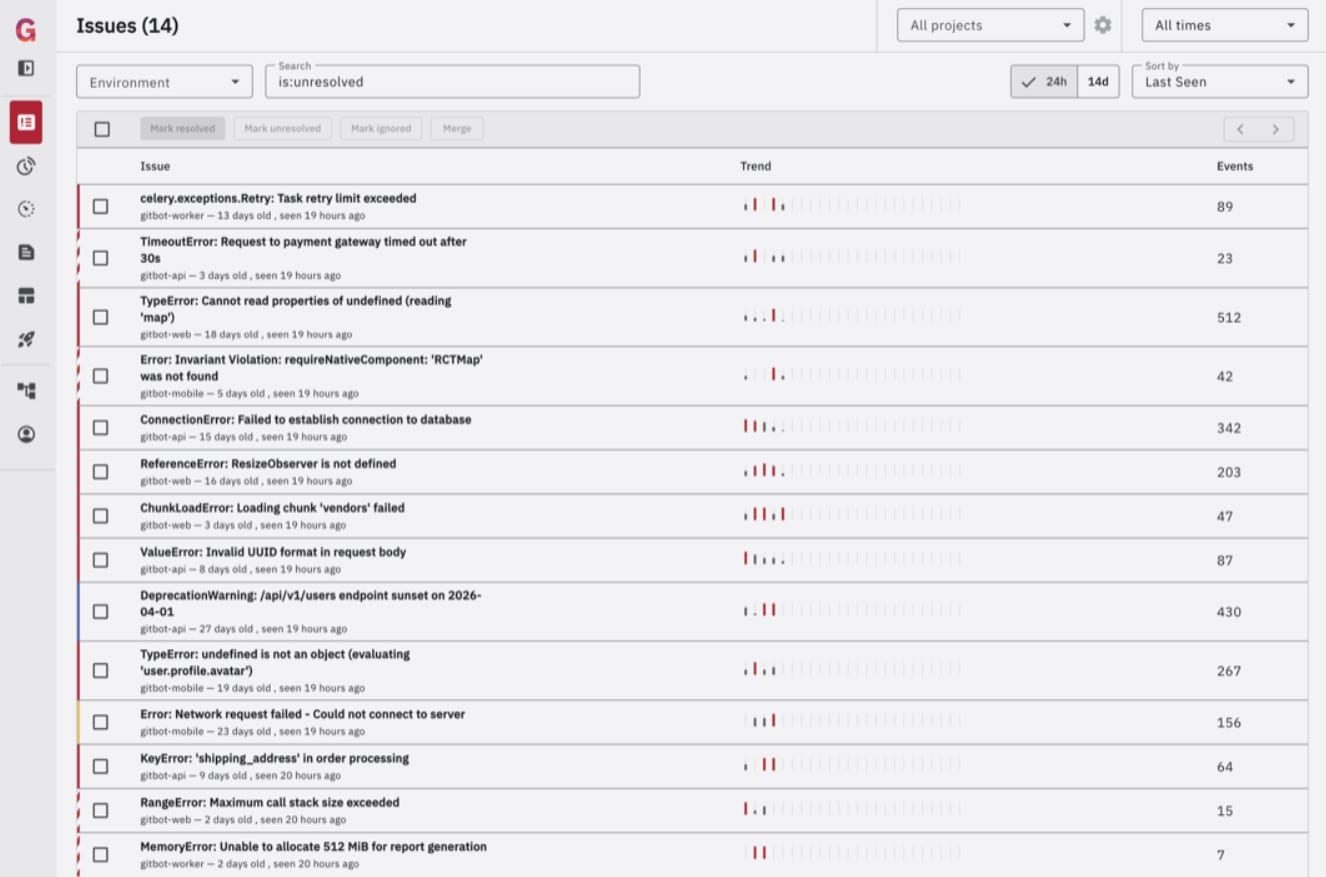Open the user profile sidebar icon
Screen dimensions: 1326x877
26,434
